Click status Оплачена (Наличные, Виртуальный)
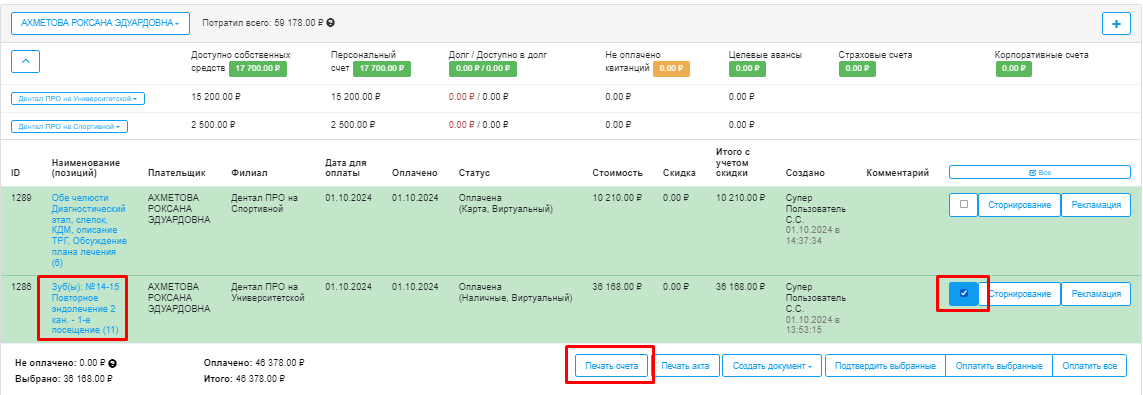Screen dimensions: 1143x395 pos(515,292)
